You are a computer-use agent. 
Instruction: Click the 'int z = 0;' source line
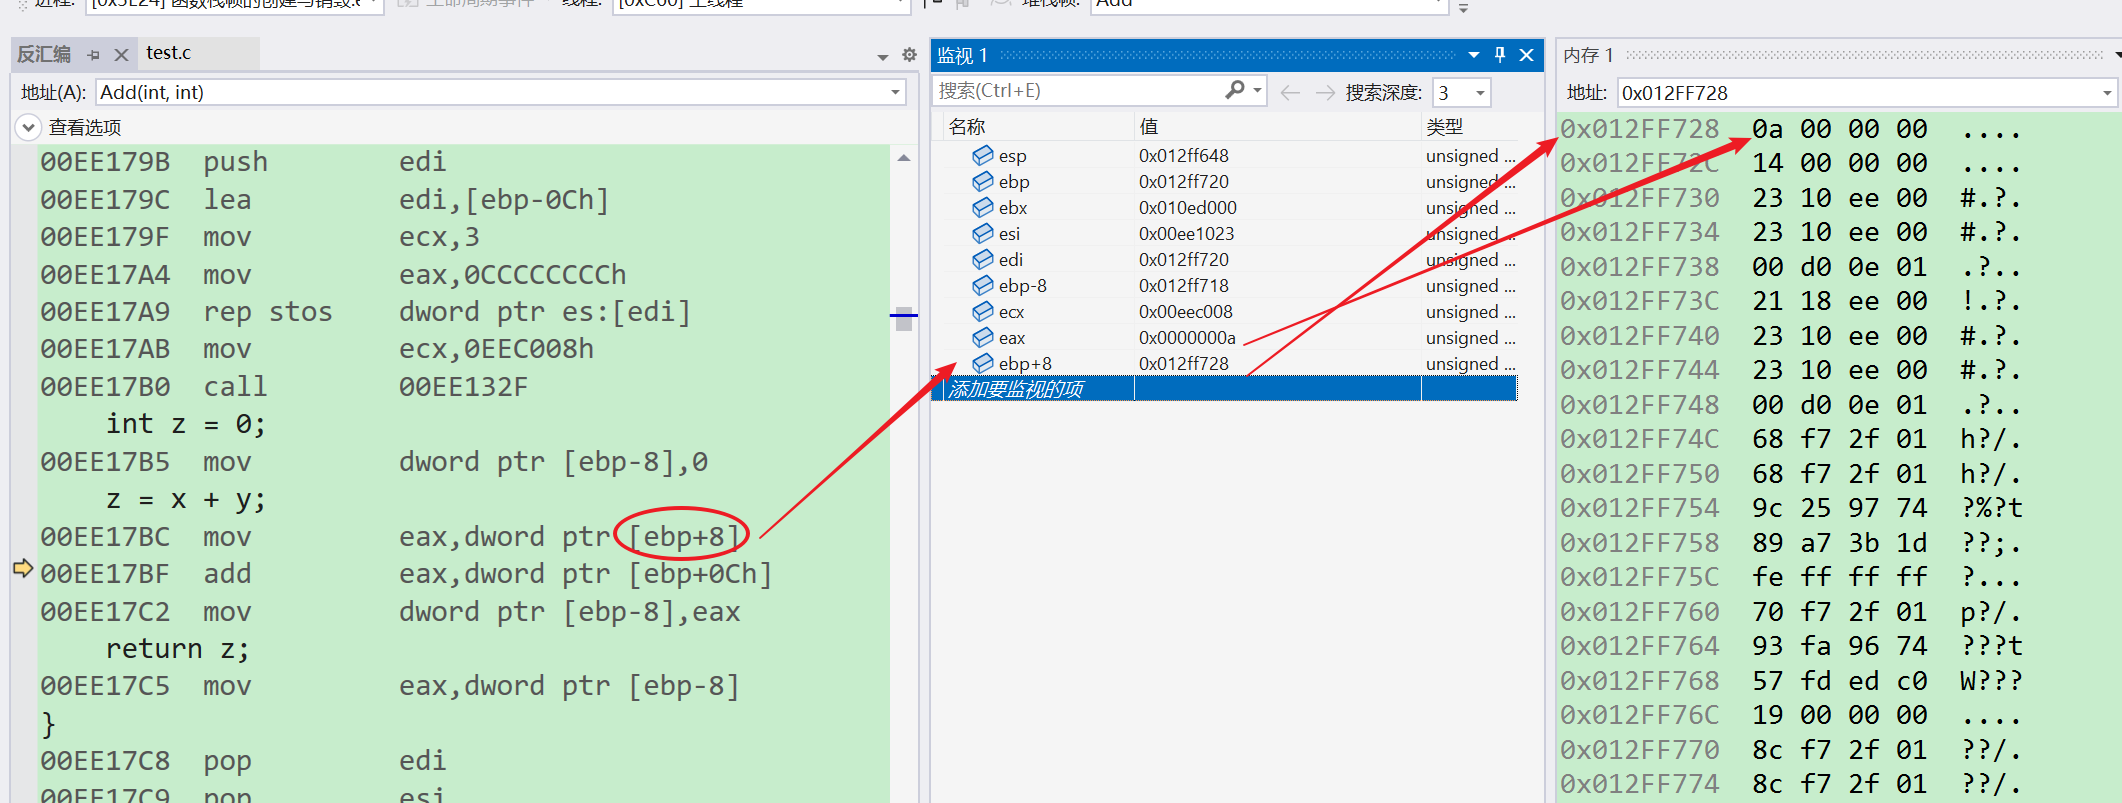(x=186, y=424)
